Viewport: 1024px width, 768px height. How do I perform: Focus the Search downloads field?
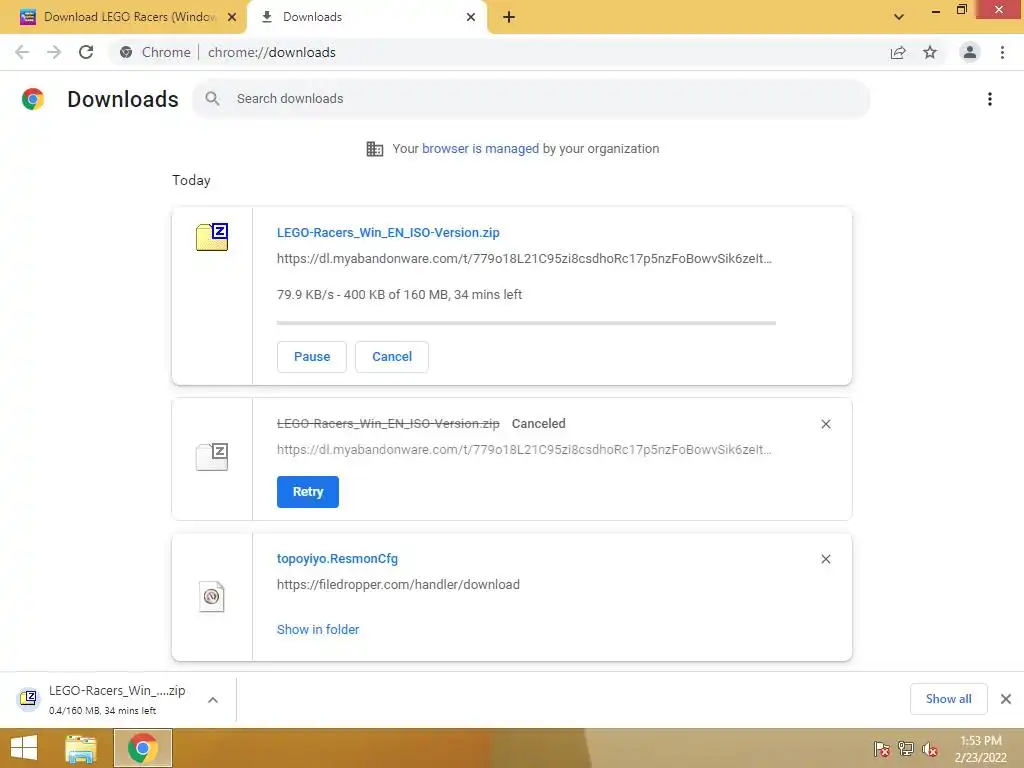pos(531,99)
